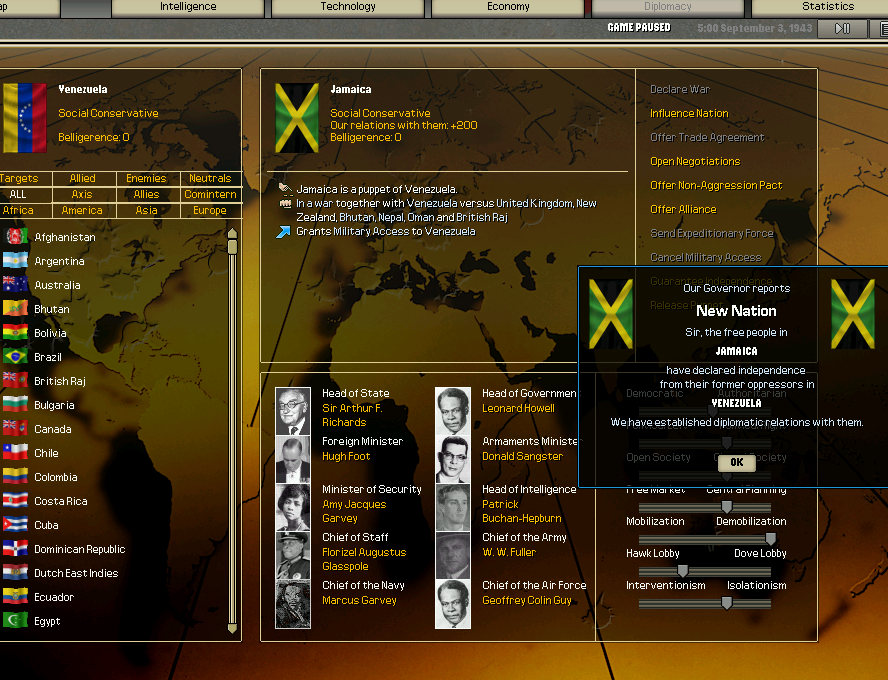Click portrait of Sir Arthur F. Richards
888x680 pixels.
pyautogui.click(x=293, y=411)
